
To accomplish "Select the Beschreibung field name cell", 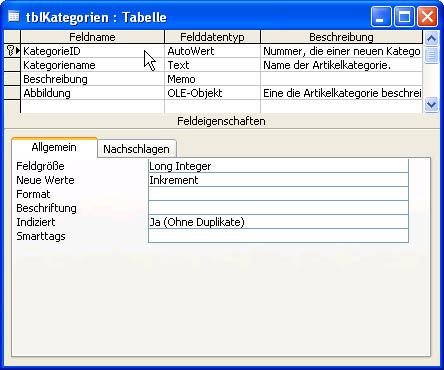I will pyautogui.click(x=92, y=79).
